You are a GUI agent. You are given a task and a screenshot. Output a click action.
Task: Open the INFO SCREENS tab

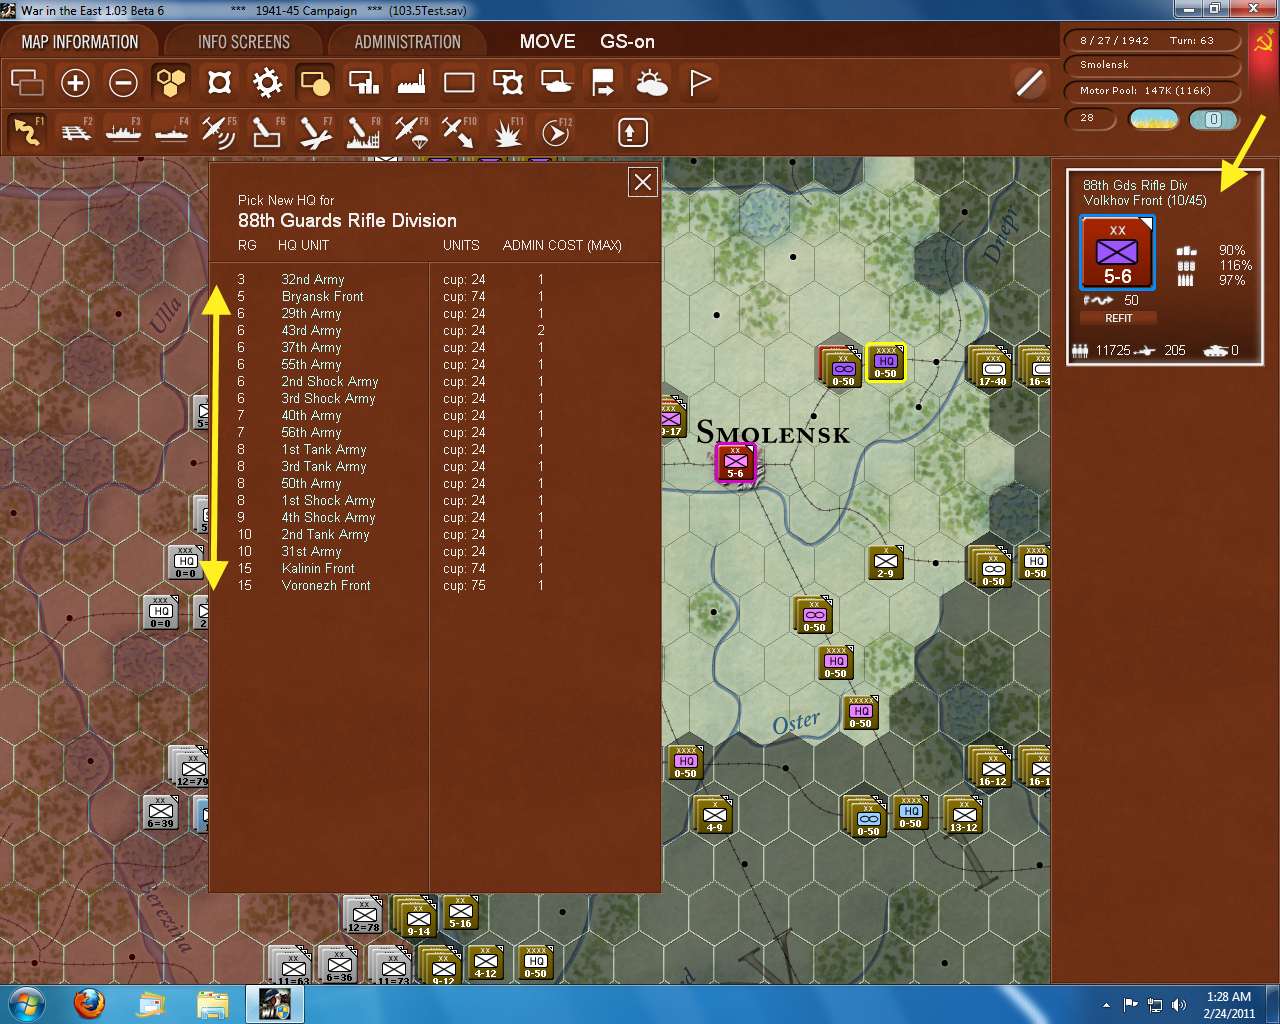tap(244, 42)
